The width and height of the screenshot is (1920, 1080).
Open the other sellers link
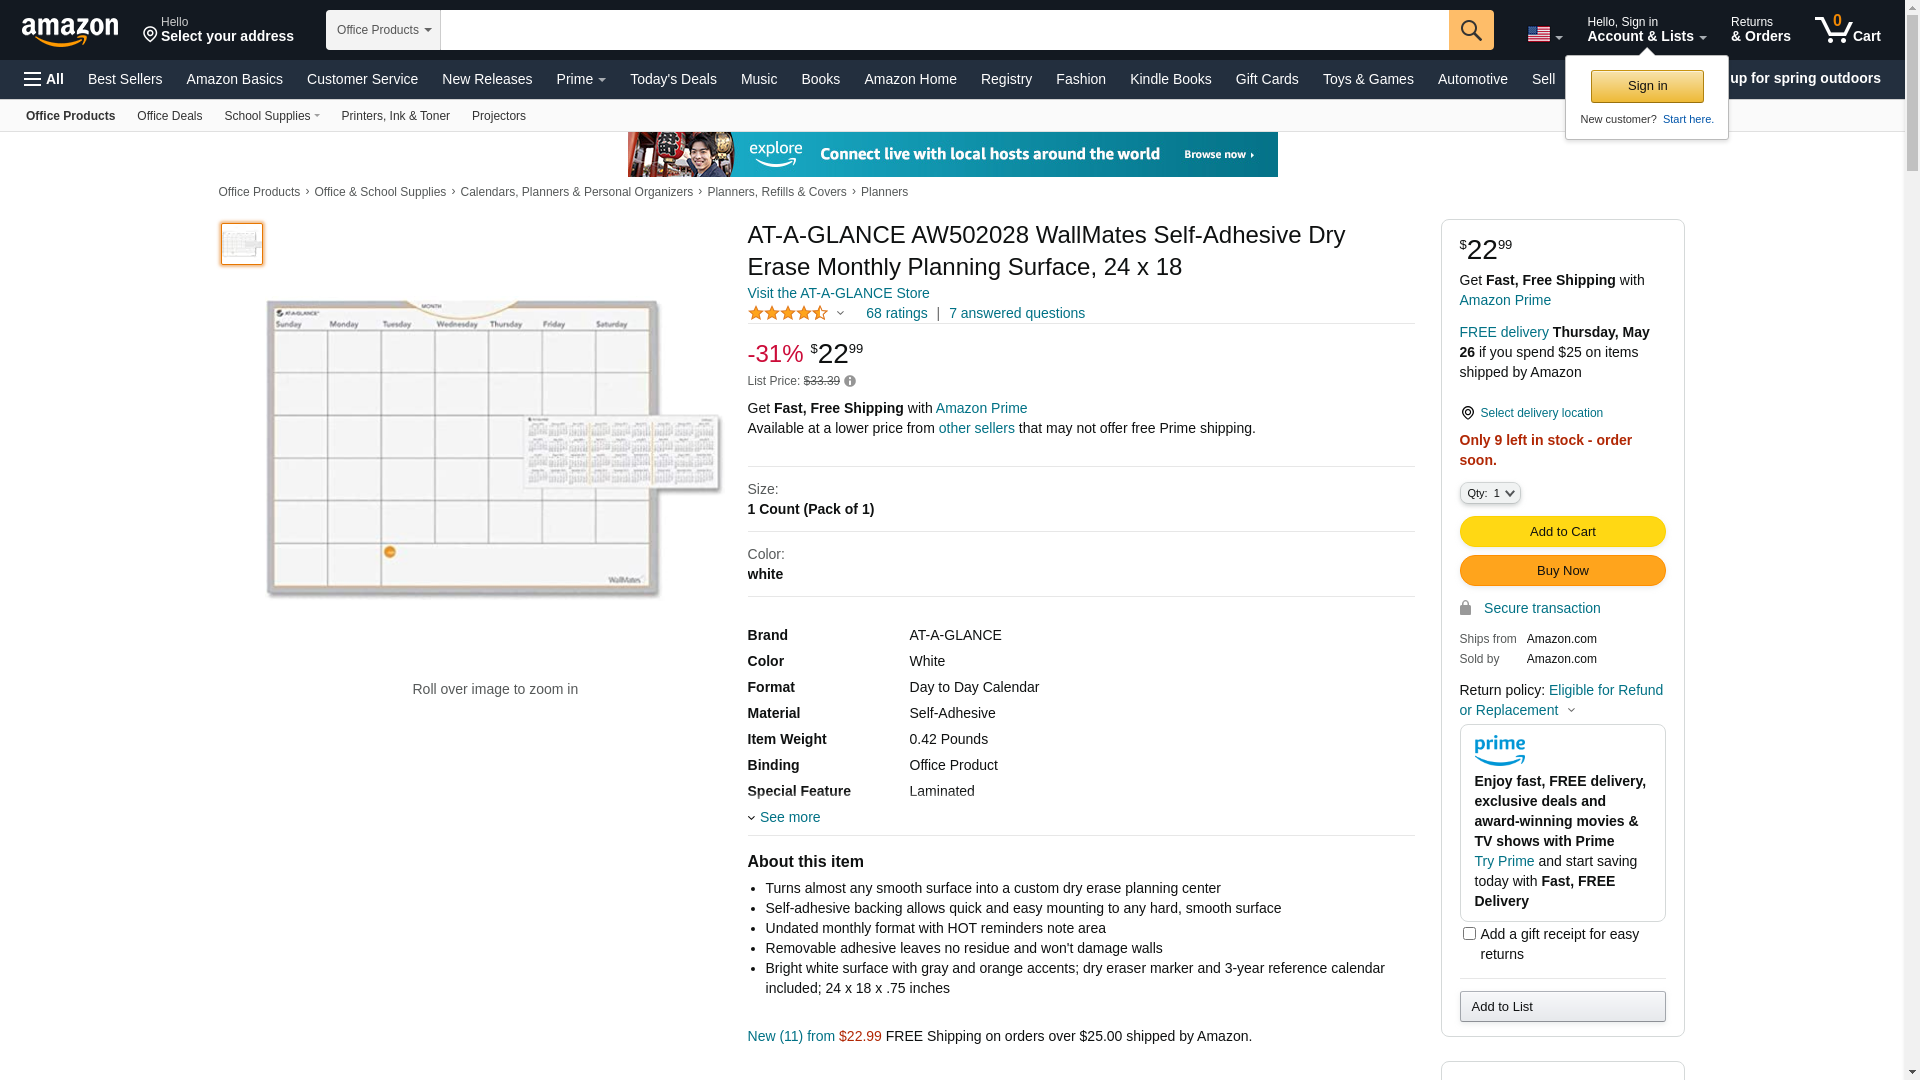(x=976, y=428)
